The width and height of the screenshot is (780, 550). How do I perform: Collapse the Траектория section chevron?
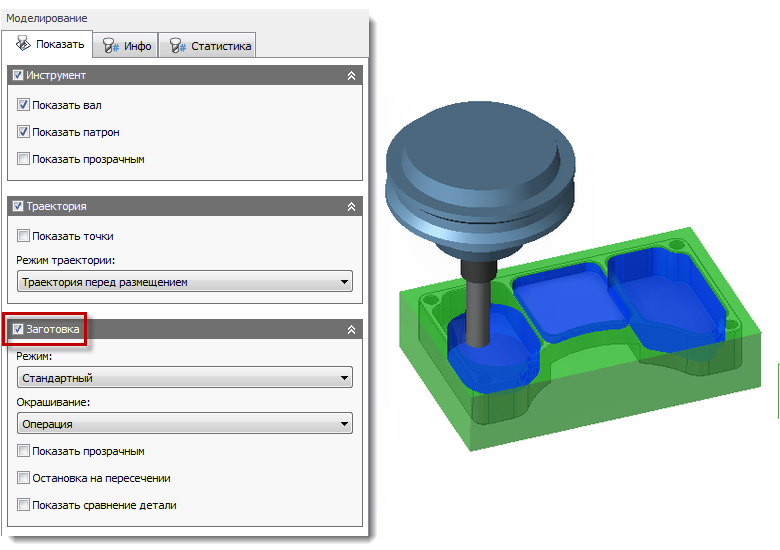pyautogui.click(x=351, y=206)
